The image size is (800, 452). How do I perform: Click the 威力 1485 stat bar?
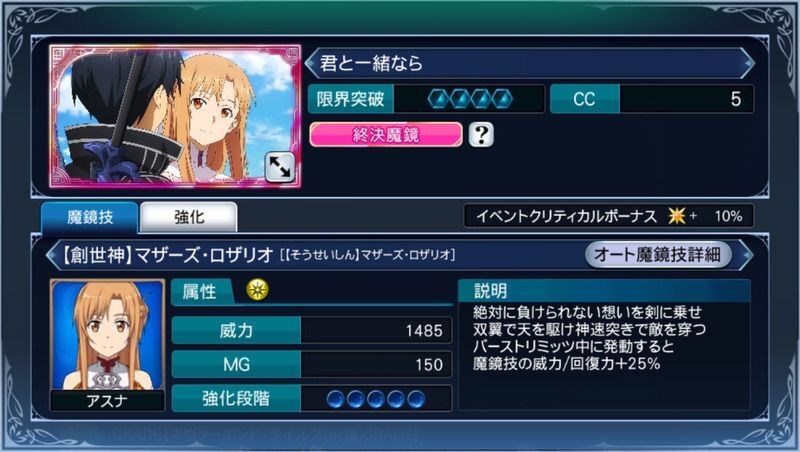coord(312,331)
